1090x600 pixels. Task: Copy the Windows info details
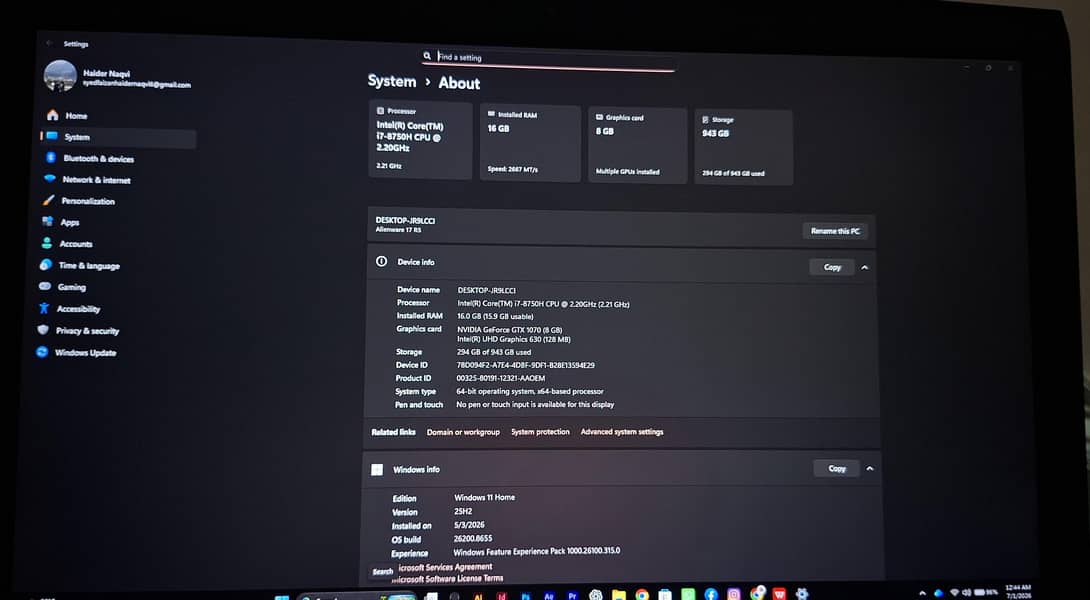coord(837,469)
